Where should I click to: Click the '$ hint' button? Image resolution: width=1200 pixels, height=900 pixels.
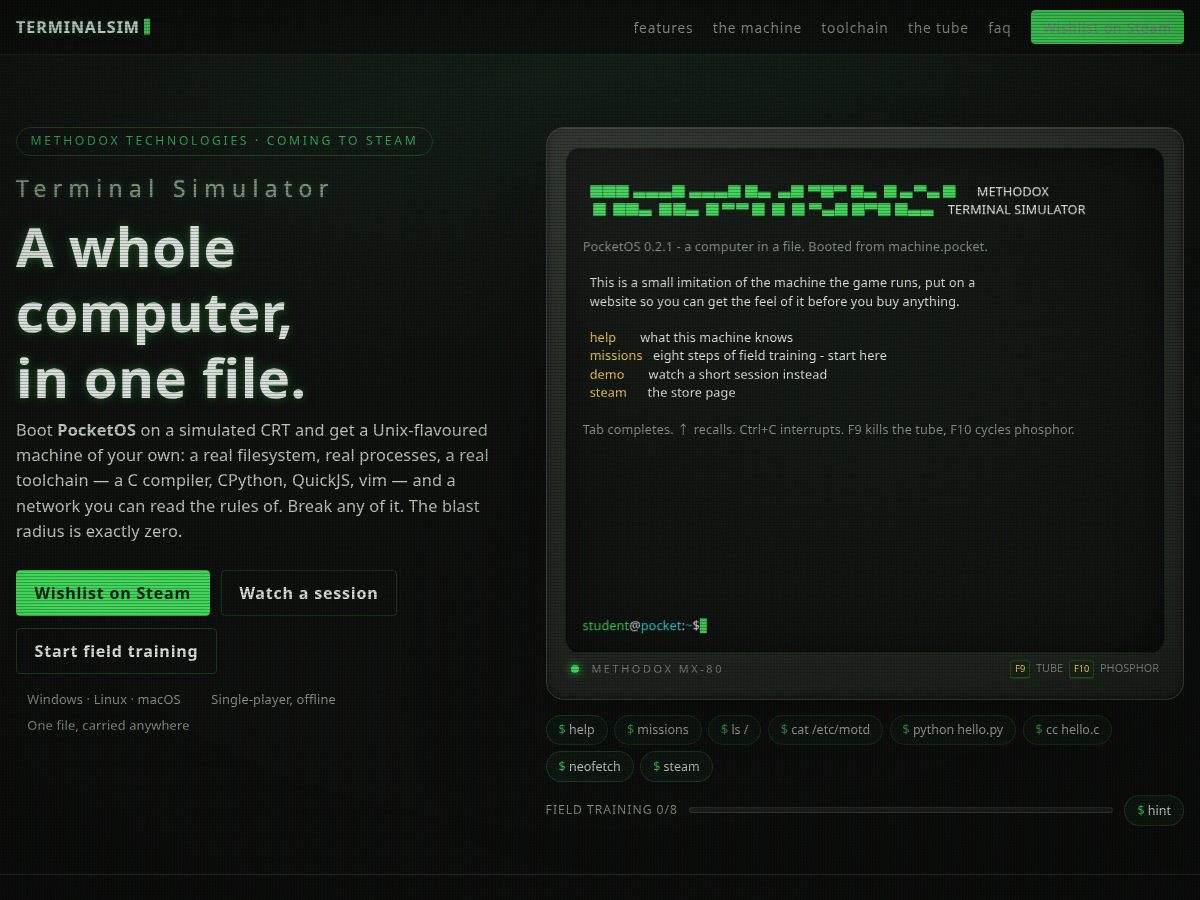tap(1154, 810)
